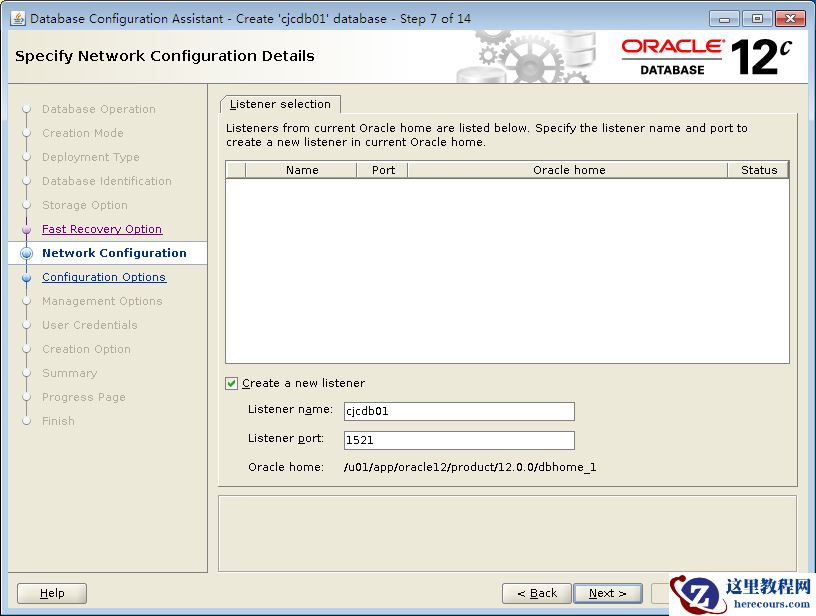816x616 pixels.
Task: Open Help for this wizard
Action: (52, 593)
